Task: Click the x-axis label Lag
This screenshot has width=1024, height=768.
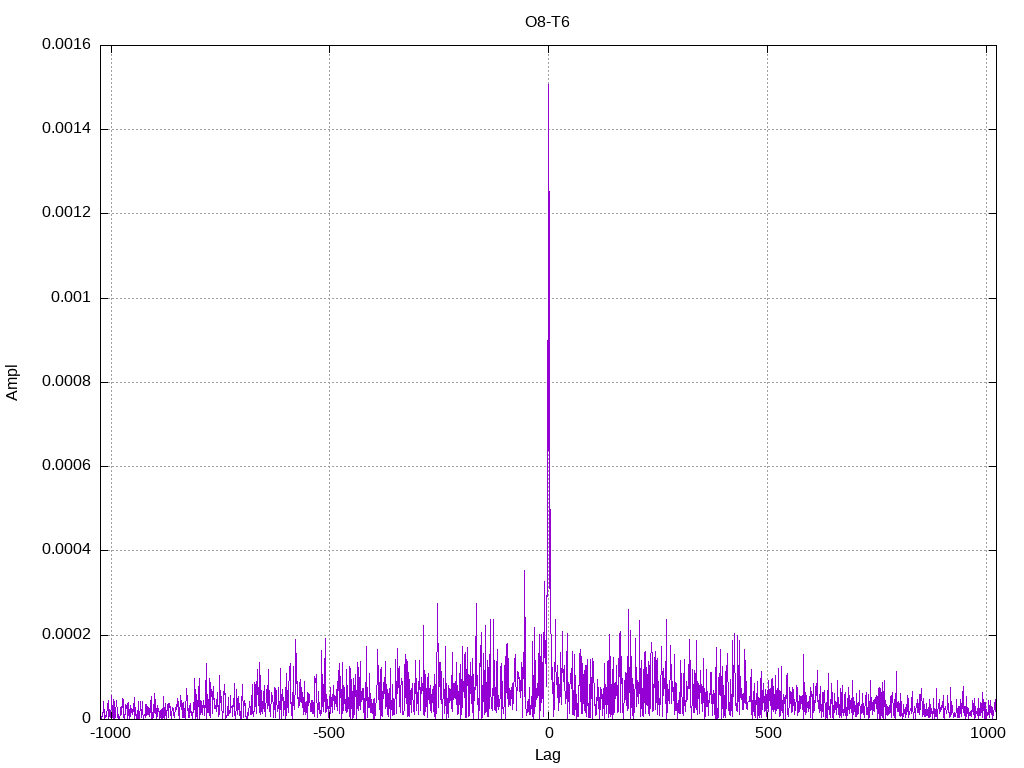Action: coord(547,755)
